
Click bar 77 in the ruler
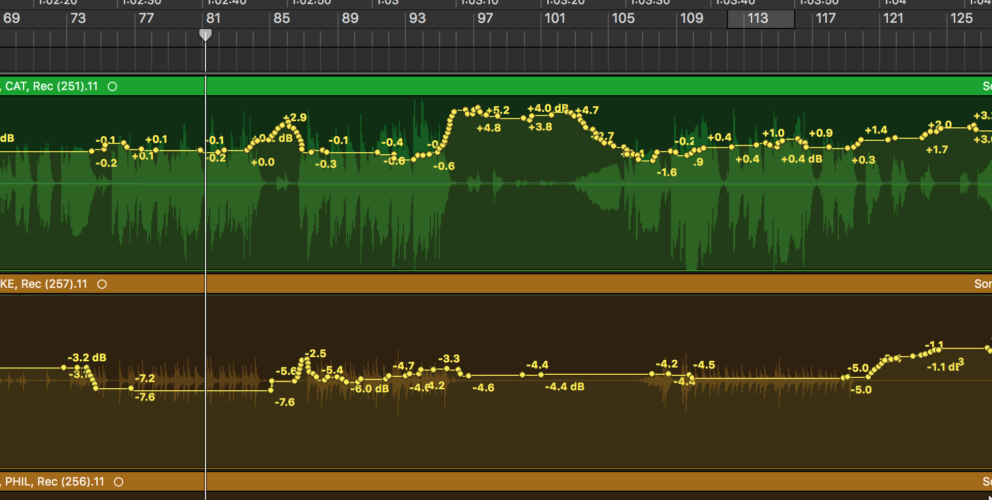[x=146, y=18]
